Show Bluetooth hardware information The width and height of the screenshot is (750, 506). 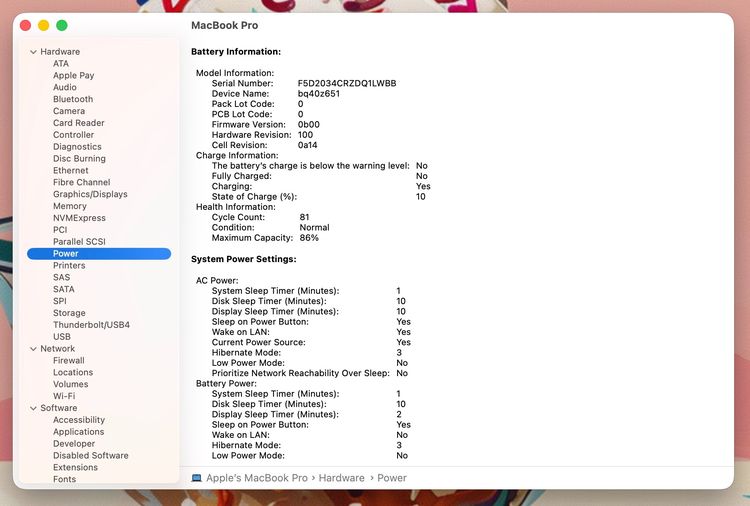(73, 99)
